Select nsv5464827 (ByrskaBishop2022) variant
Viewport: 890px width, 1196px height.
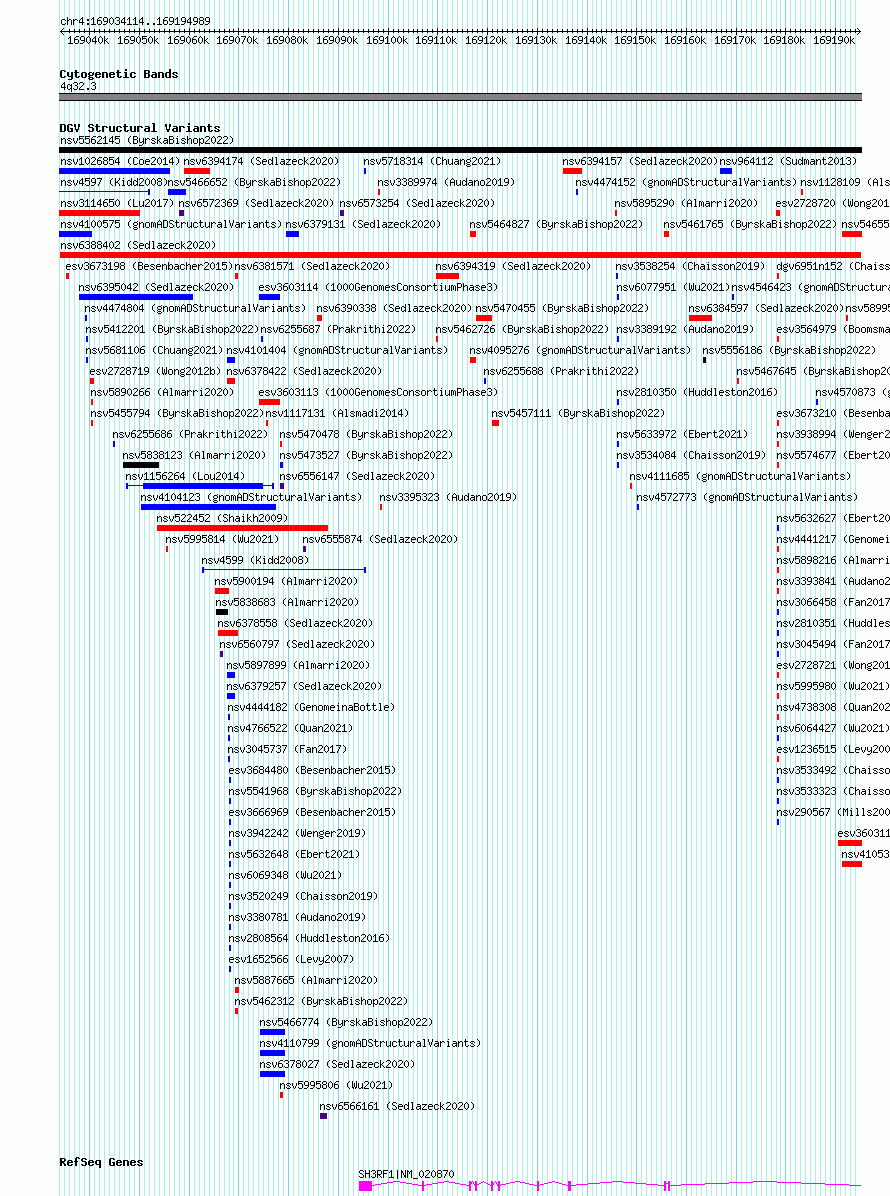pyautogui.click(x=556, y=224)
